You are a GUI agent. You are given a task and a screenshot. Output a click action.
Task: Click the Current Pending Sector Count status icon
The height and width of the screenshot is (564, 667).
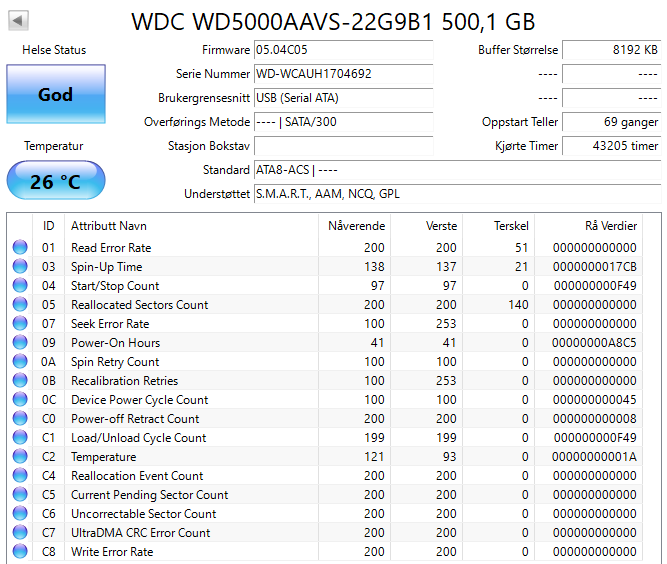click(19, 495)
